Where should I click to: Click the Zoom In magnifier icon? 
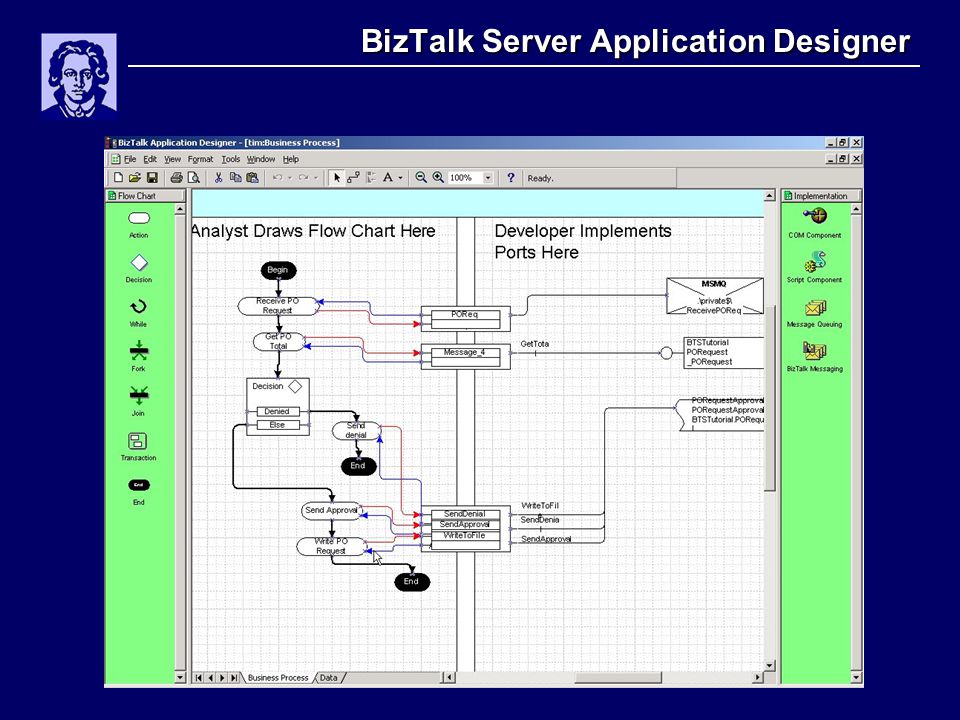(438, 178)
